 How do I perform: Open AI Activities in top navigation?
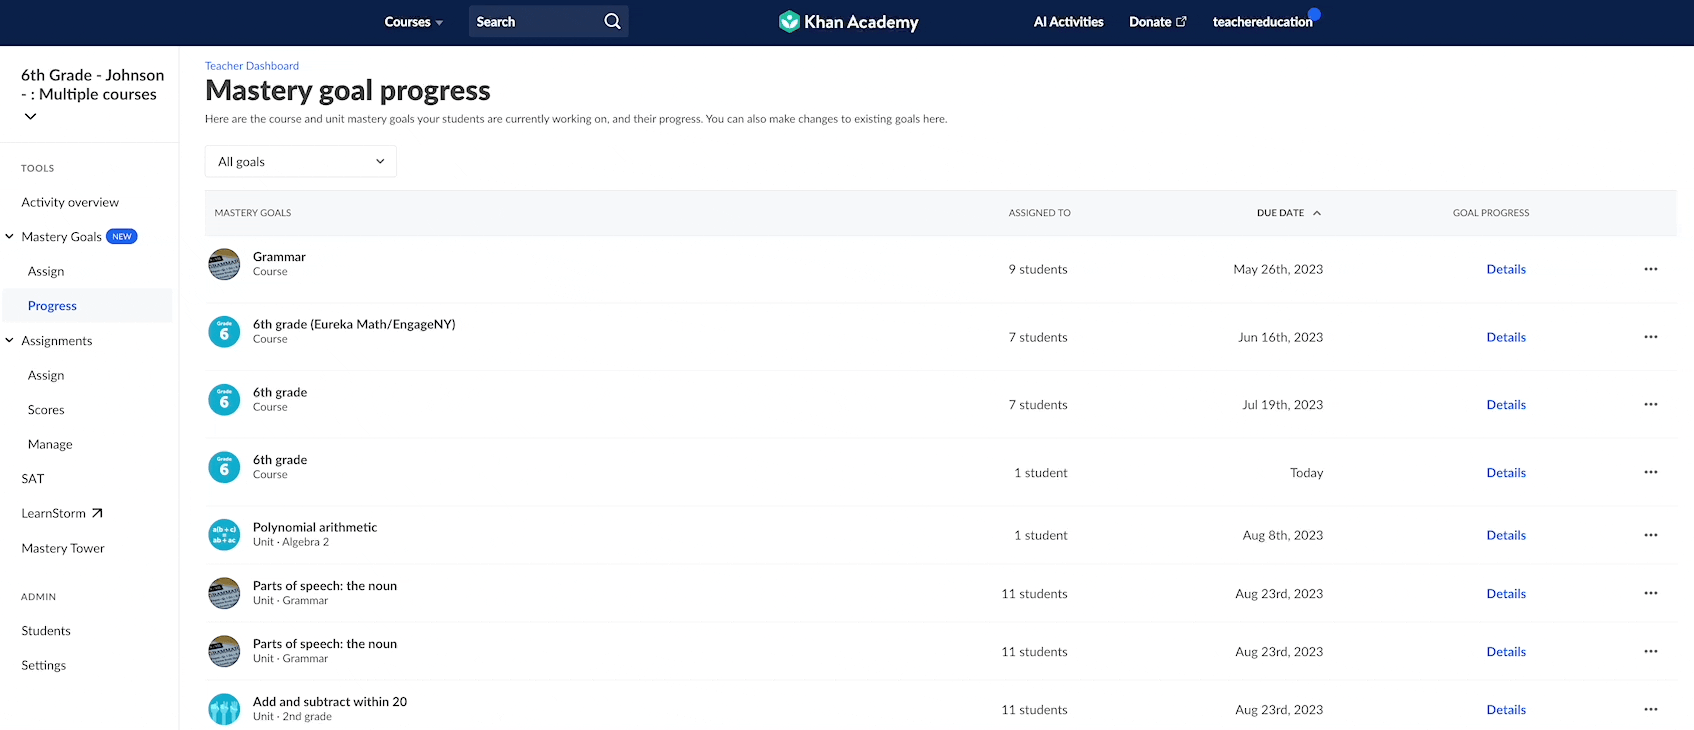pos(1068,22)
